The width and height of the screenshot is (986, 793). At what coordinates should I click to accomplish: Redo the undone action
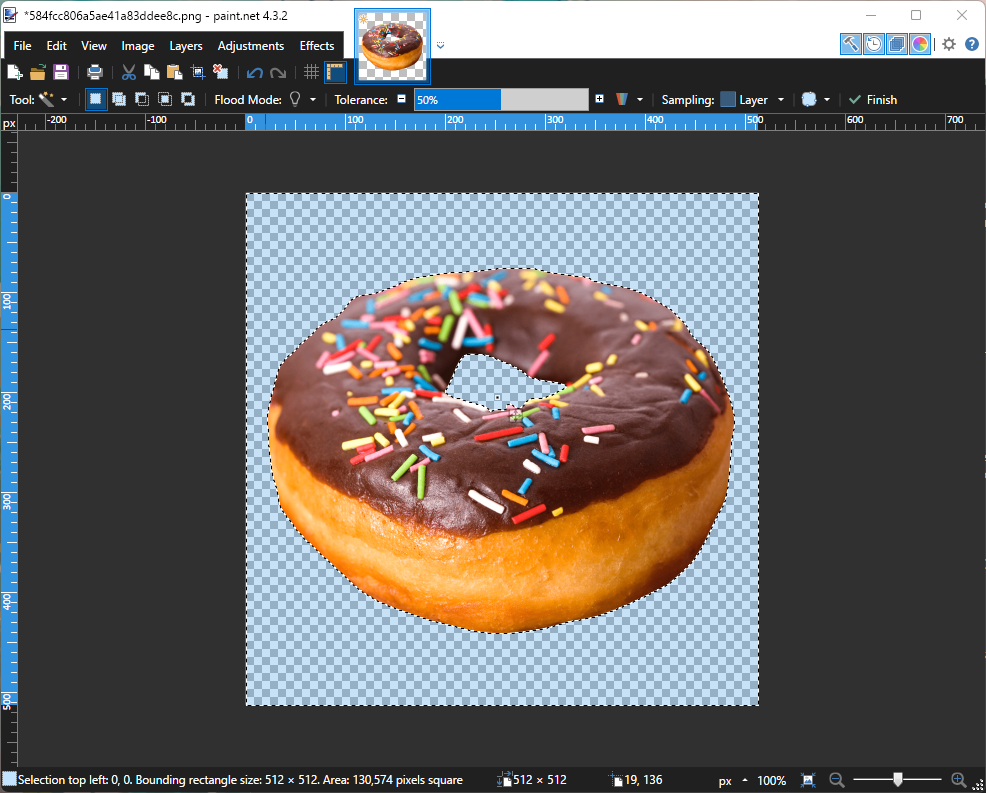(x=278, y=73)
